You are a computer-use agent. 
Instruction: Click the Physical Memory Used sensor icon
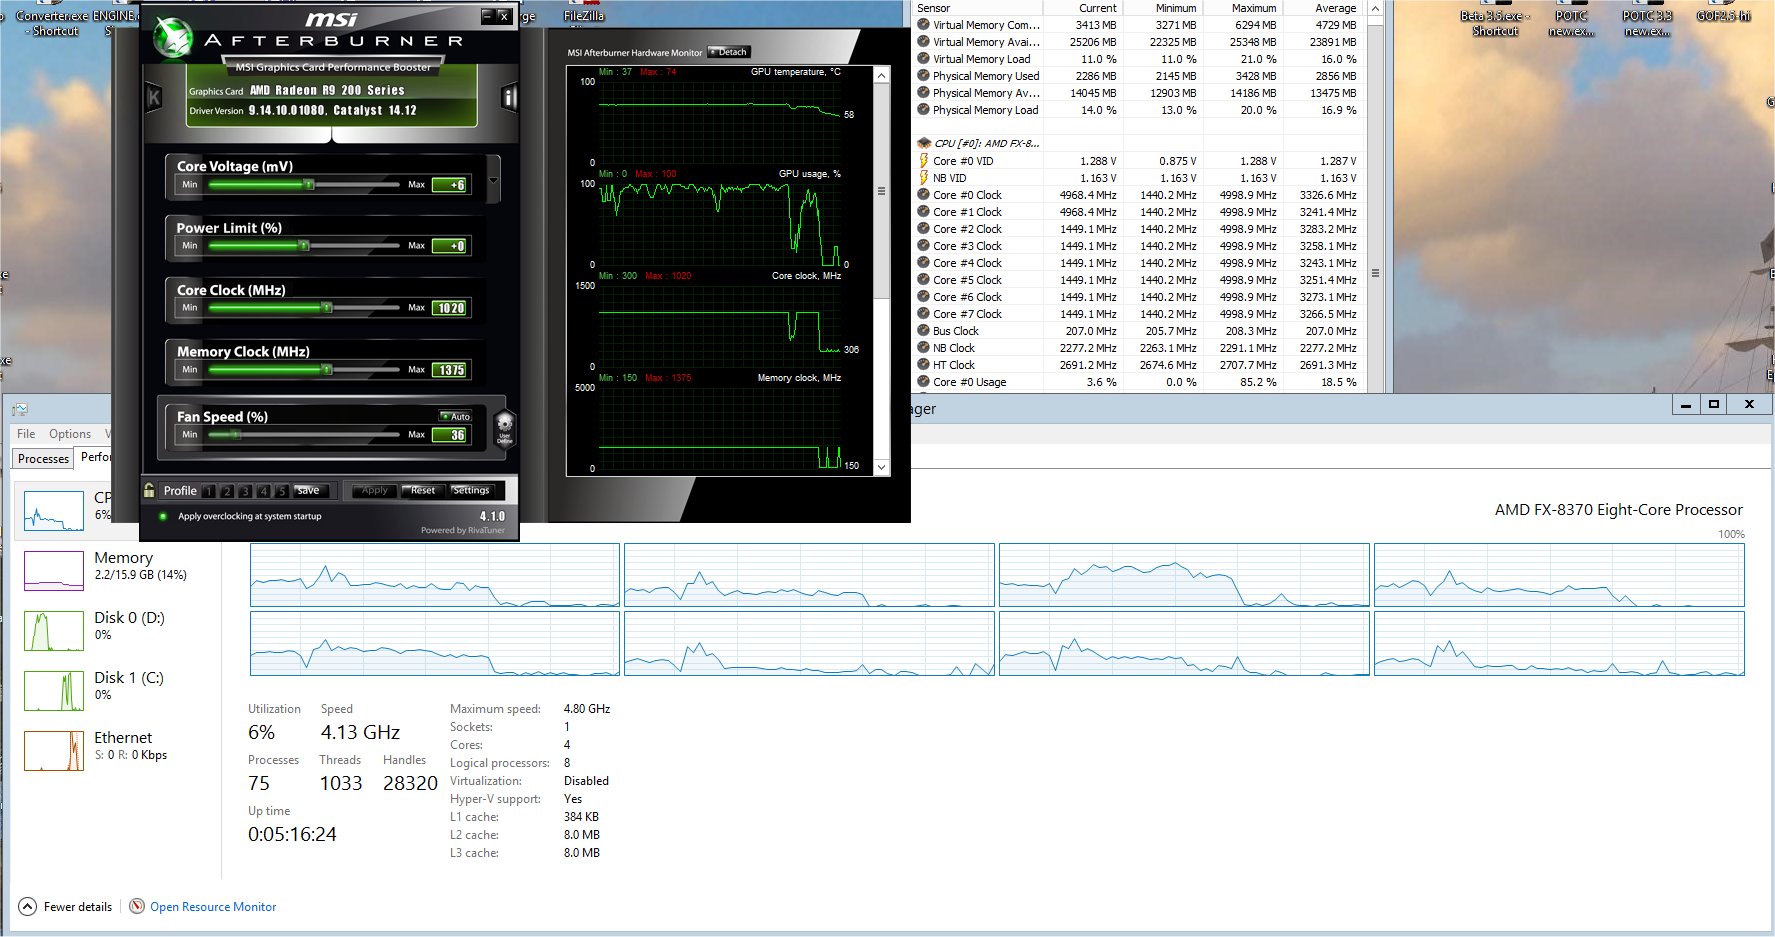(923, 75)
